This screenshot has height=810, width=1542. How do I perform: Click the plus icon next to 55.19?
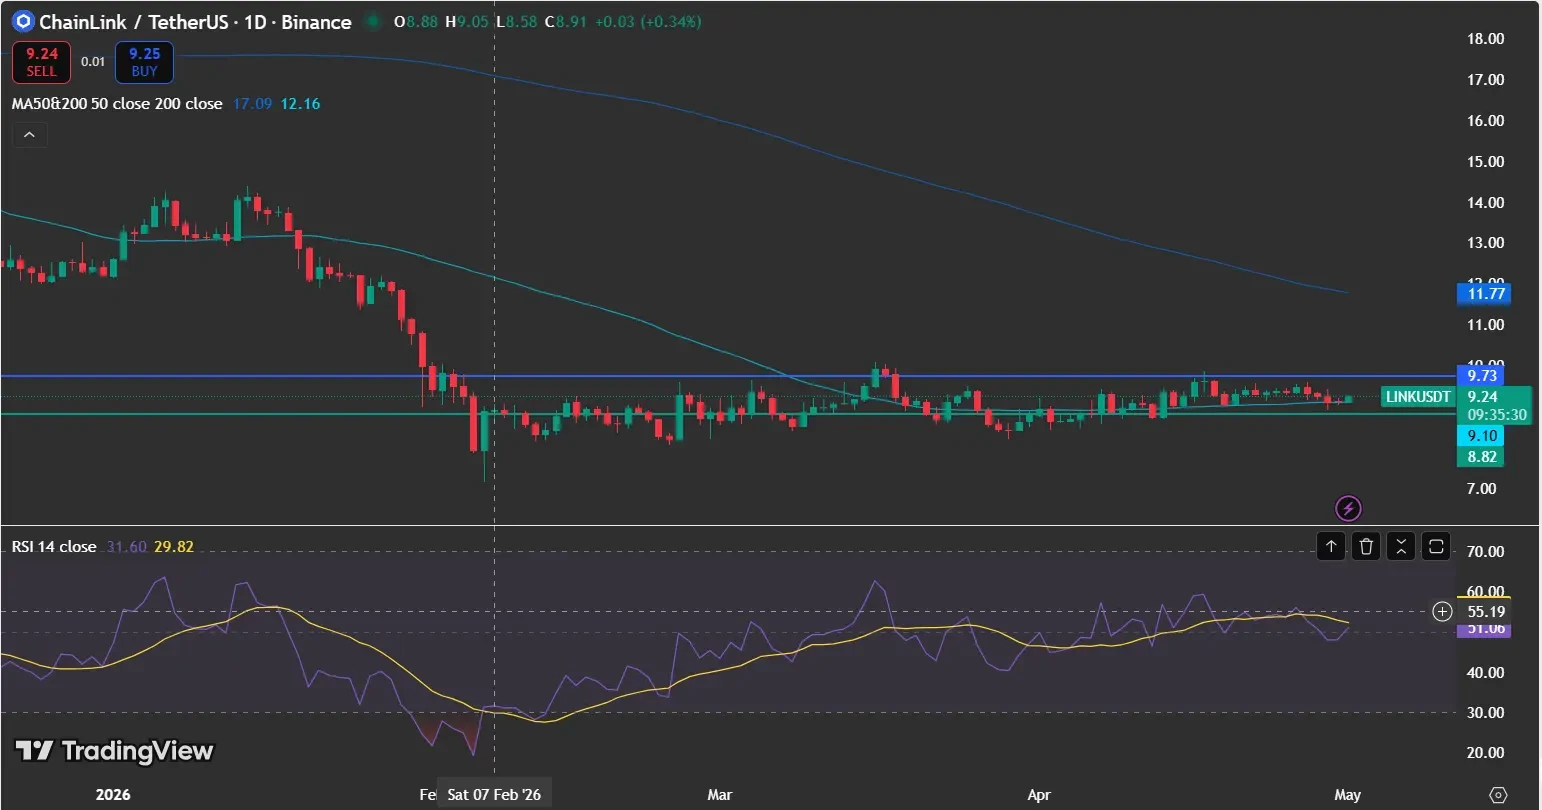coord(1442,611)
